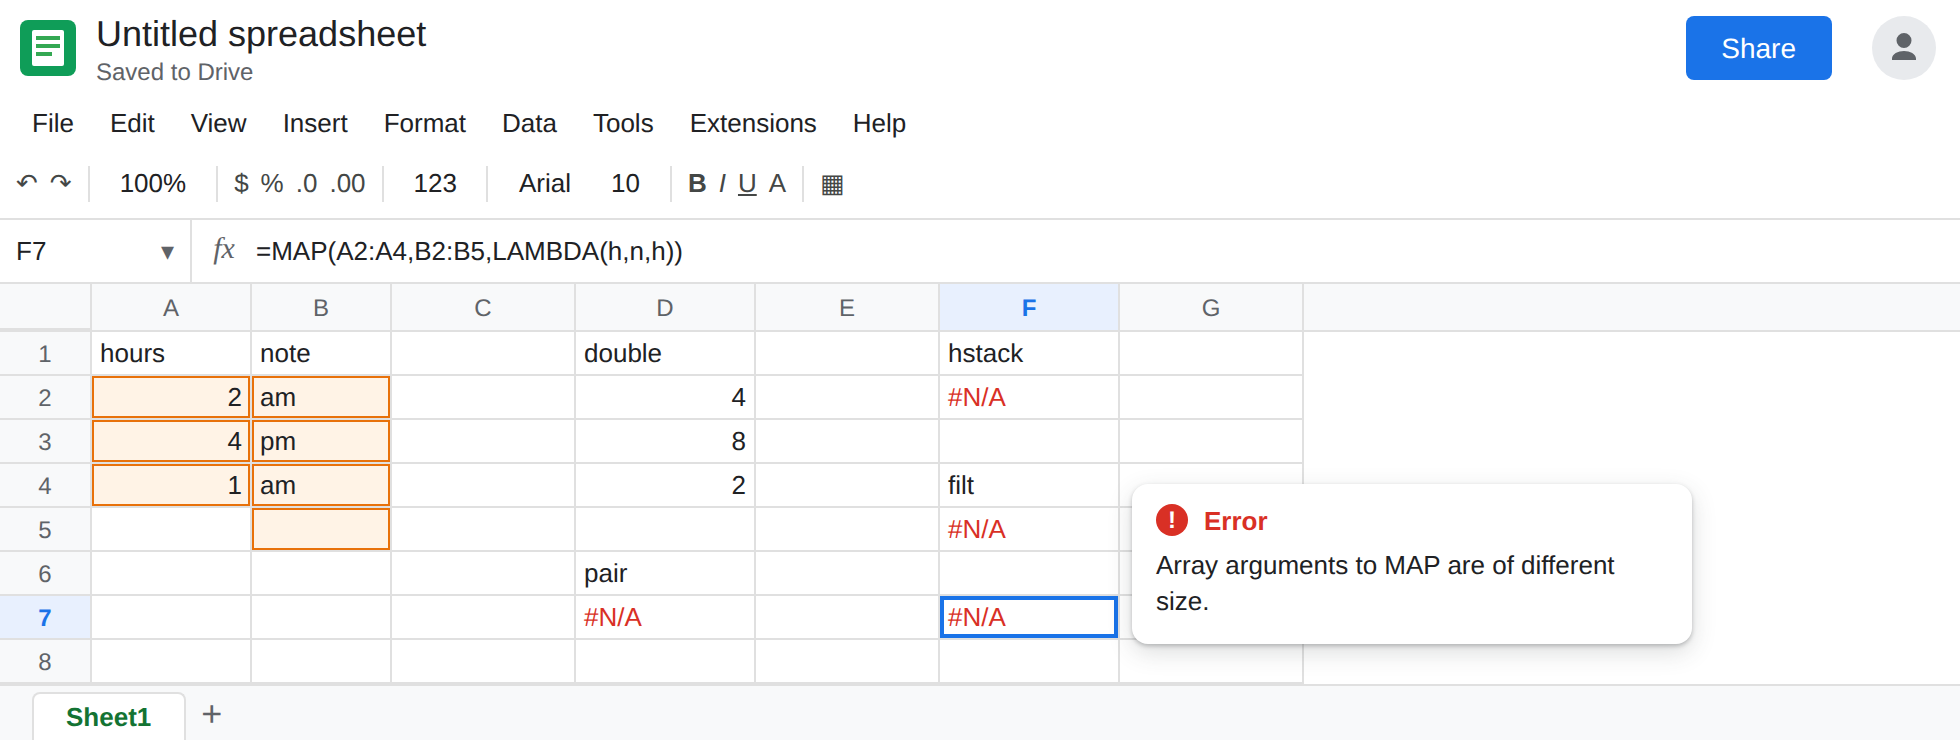Select cell D3 with value 8

coord(665,442)
